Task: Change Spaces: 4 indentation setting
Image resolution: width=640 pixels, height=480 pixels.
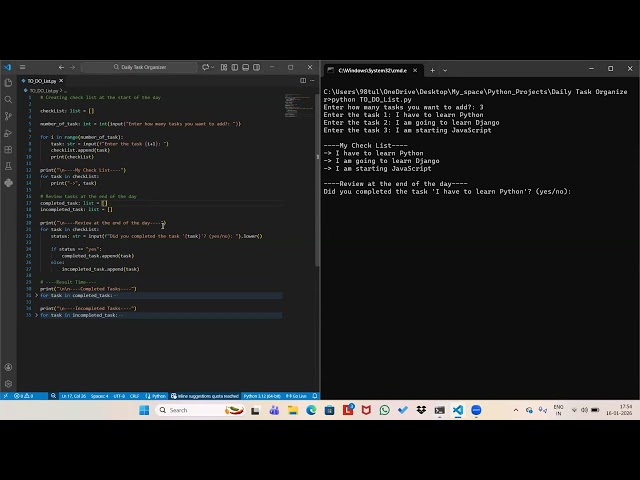Action: click(x=100, y=396)
